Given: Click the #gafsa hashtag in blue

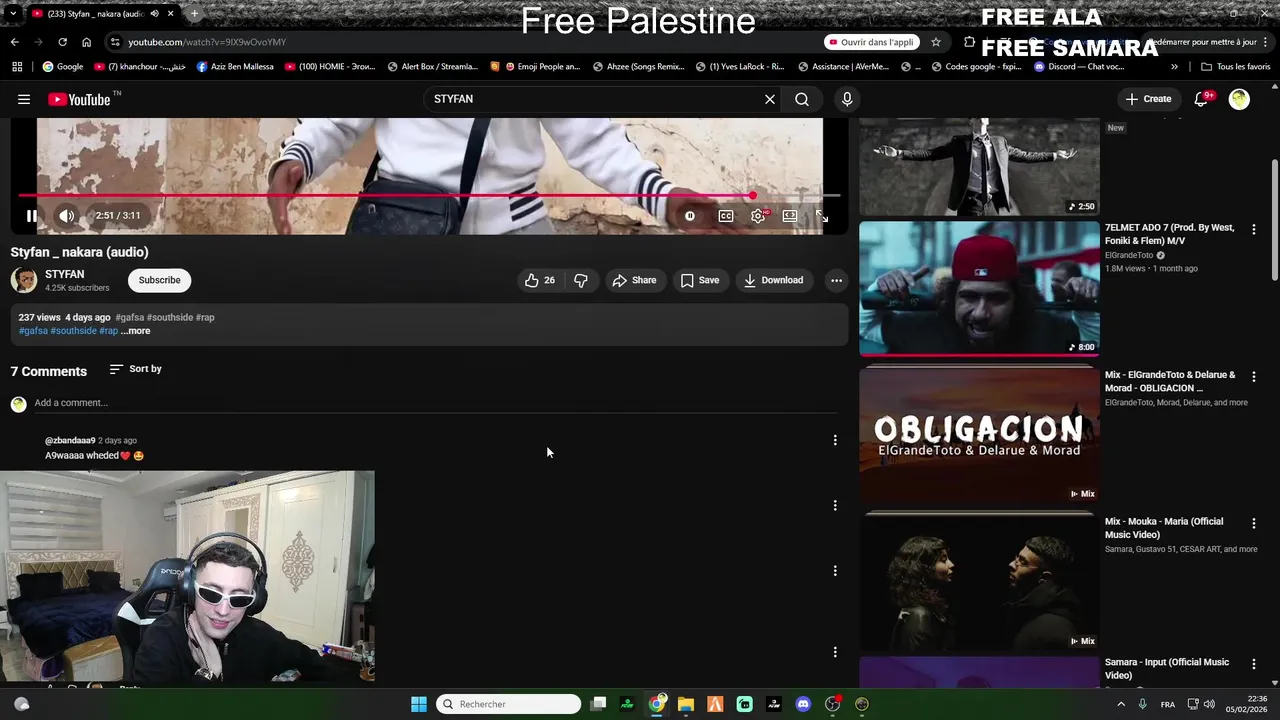Looking at the screenshot, I should [x=33, y=331].
